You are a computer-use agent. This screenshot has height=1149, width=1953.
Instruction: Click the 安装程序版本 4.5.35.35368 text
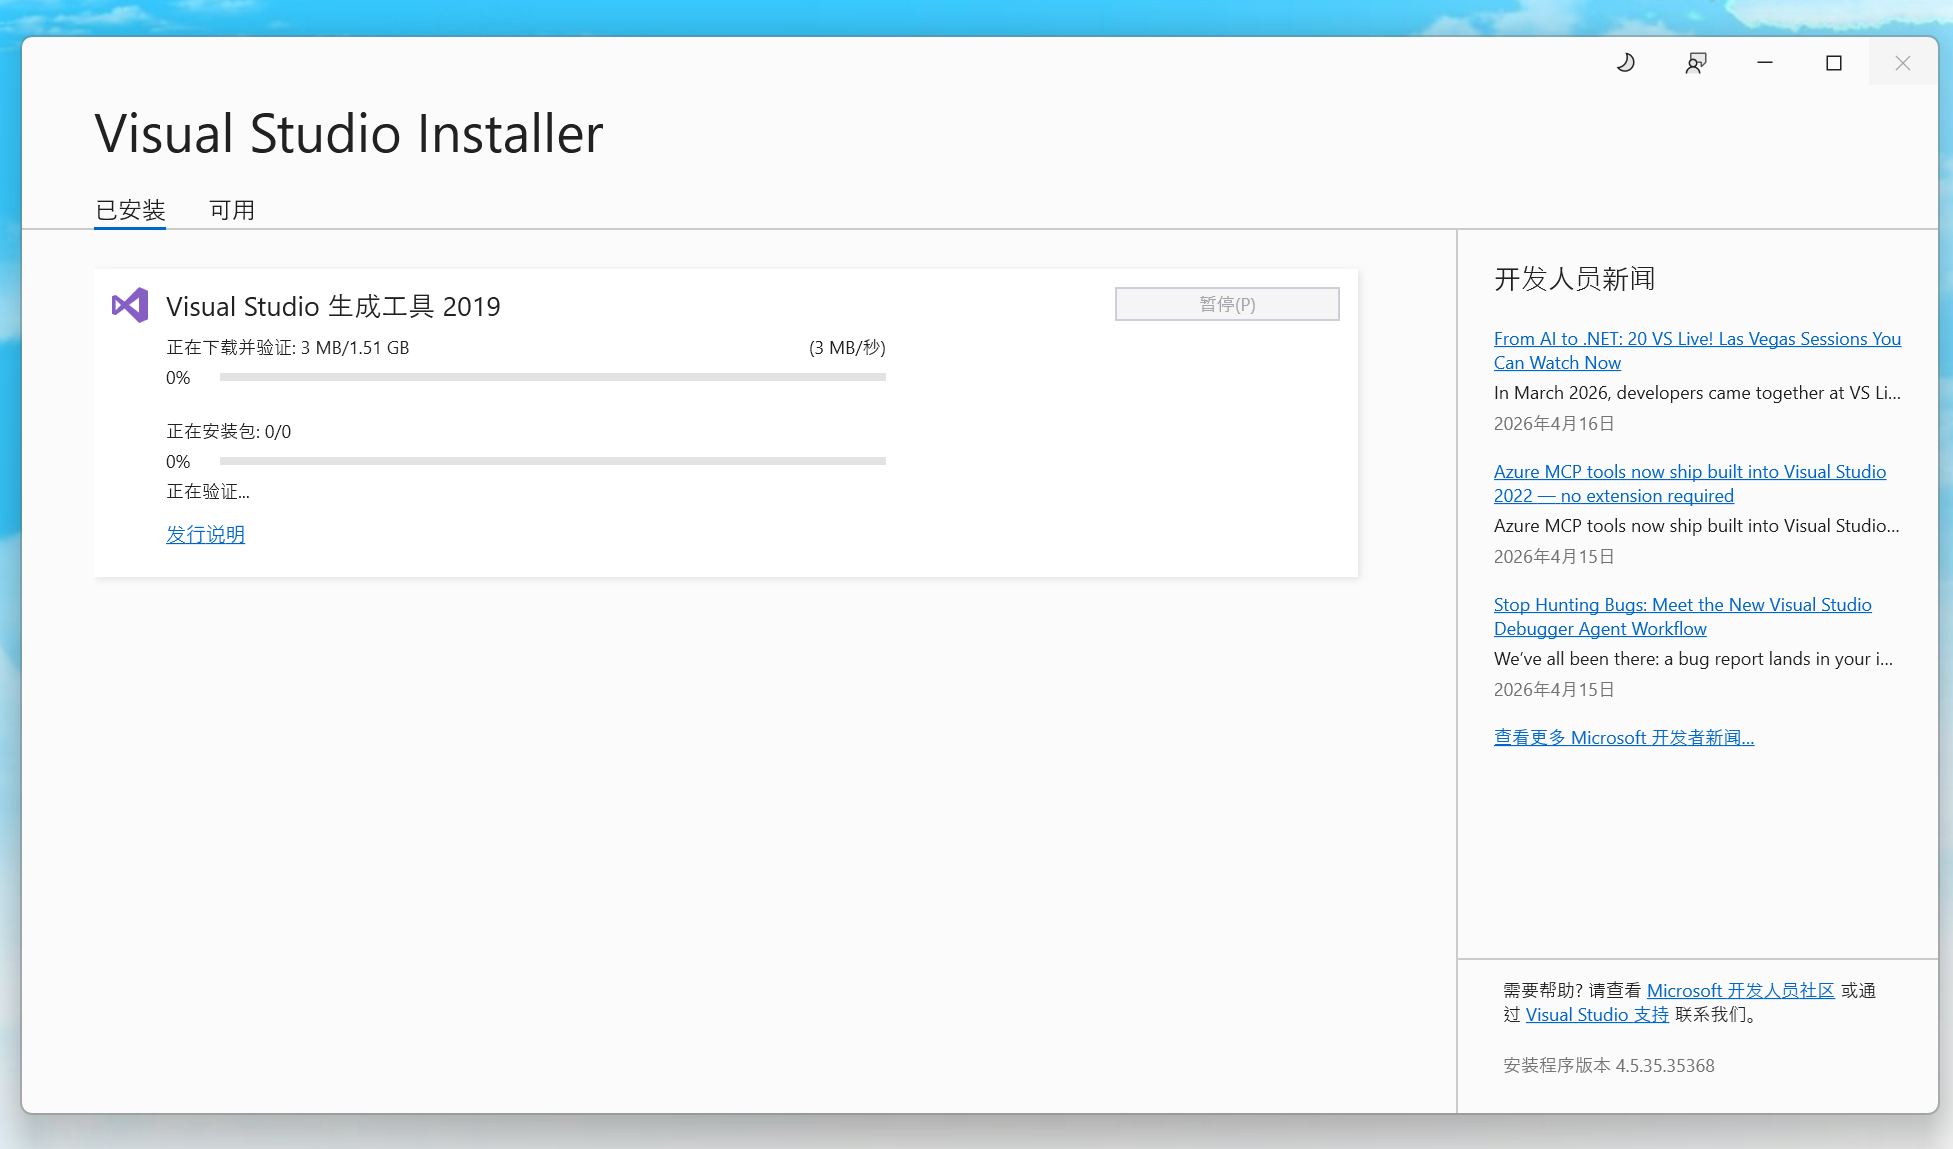point(1609,1065)
